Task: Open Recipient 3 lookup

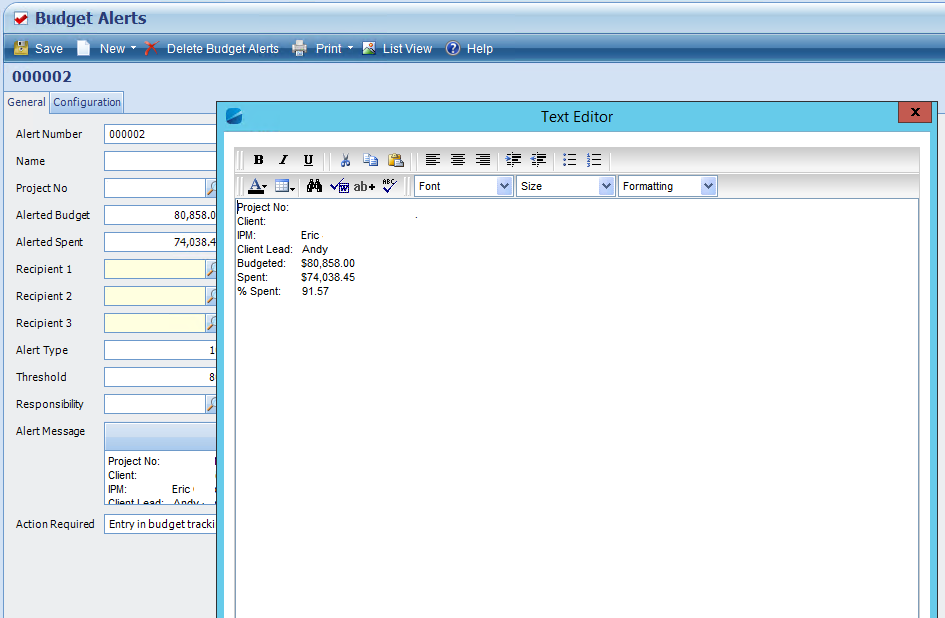Action: (212, 323)
